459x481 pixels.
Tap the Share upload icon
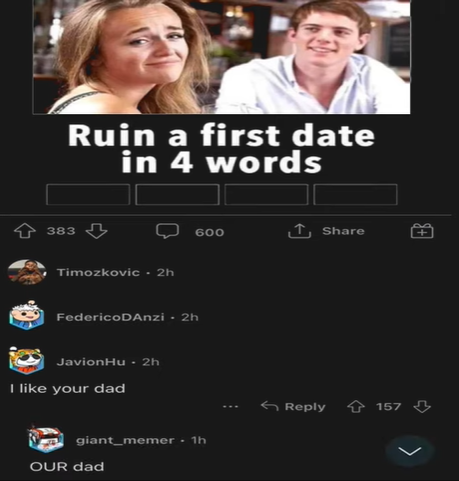pyautogui.click(x=299, y=231)
